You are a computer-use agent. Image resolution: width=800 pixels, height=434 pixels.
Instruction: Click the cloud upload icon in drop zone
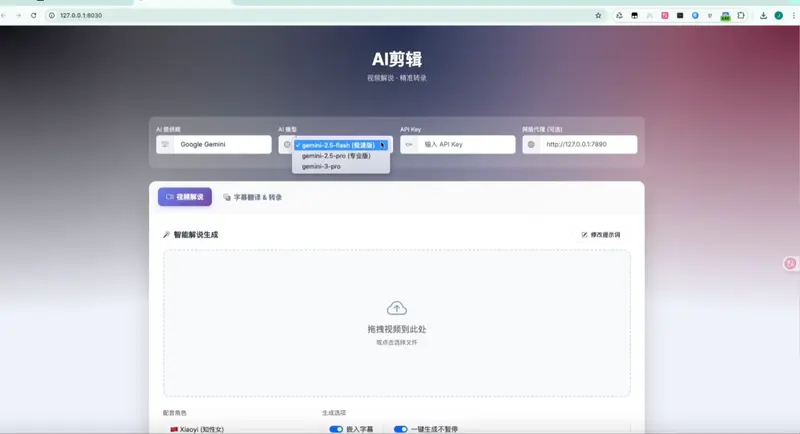click(x=396, y=308)
